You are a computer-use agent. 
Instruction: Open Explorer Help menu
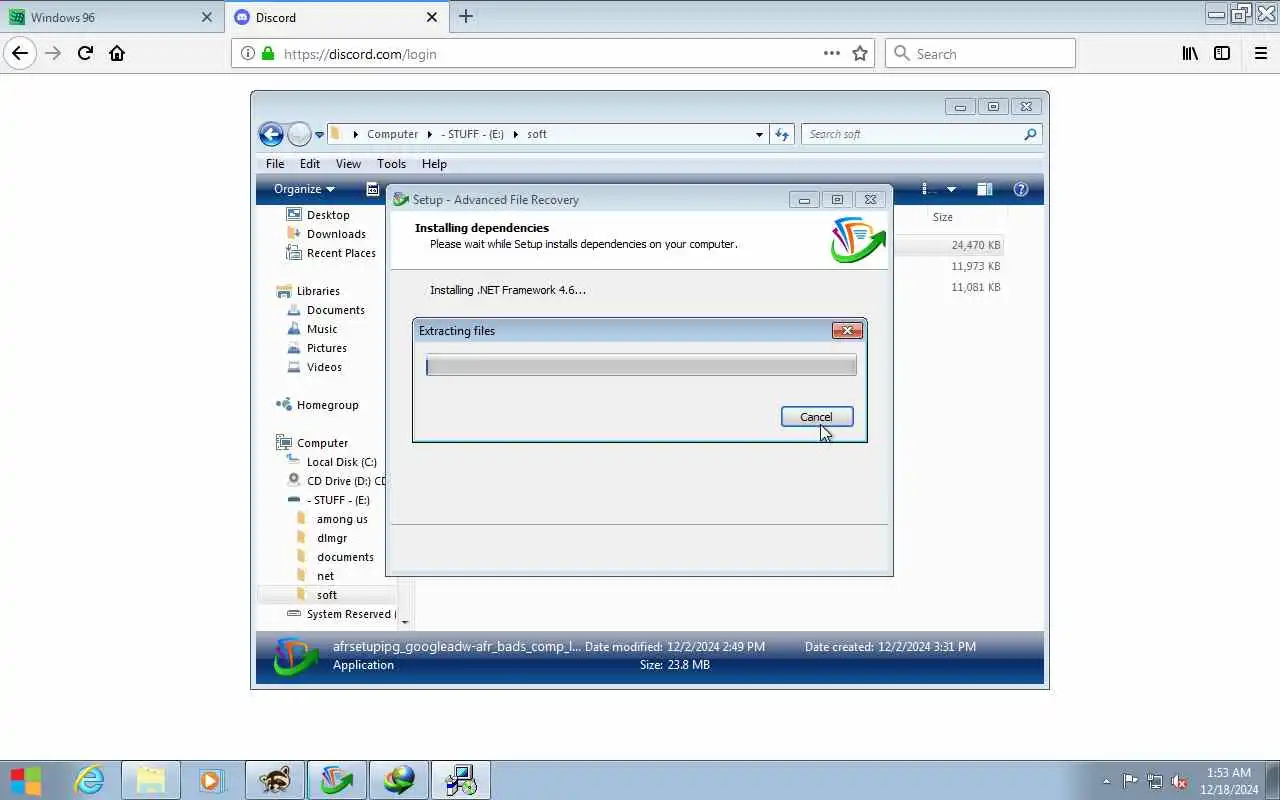pyautogui.click(x=434, y=164)
